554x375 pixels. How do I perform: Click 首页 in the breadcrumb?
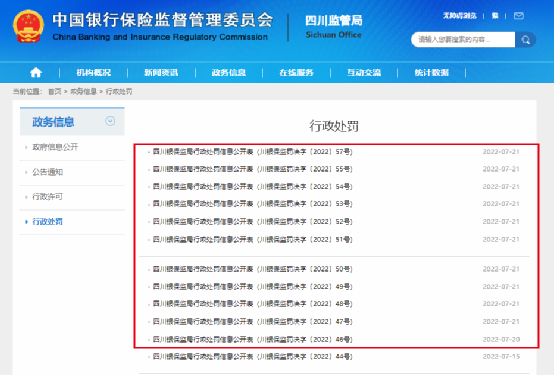pos(54,92)
